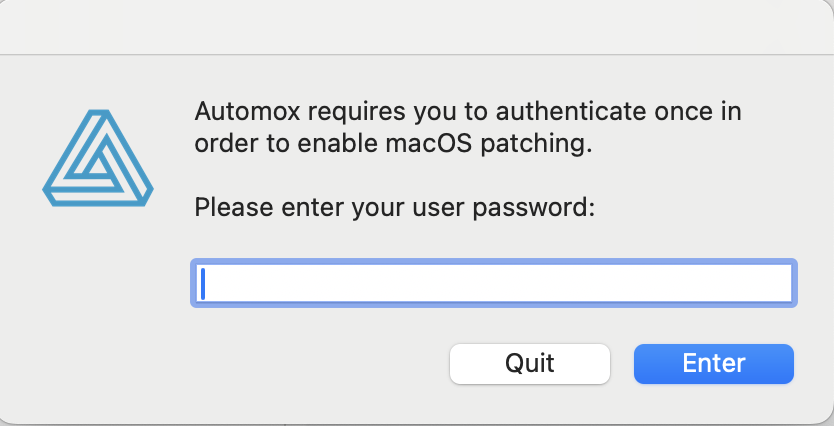The height and width of the screenshot is (426, 834).
Task: Confirm the password with the Enter button
Action: (714, 364)
